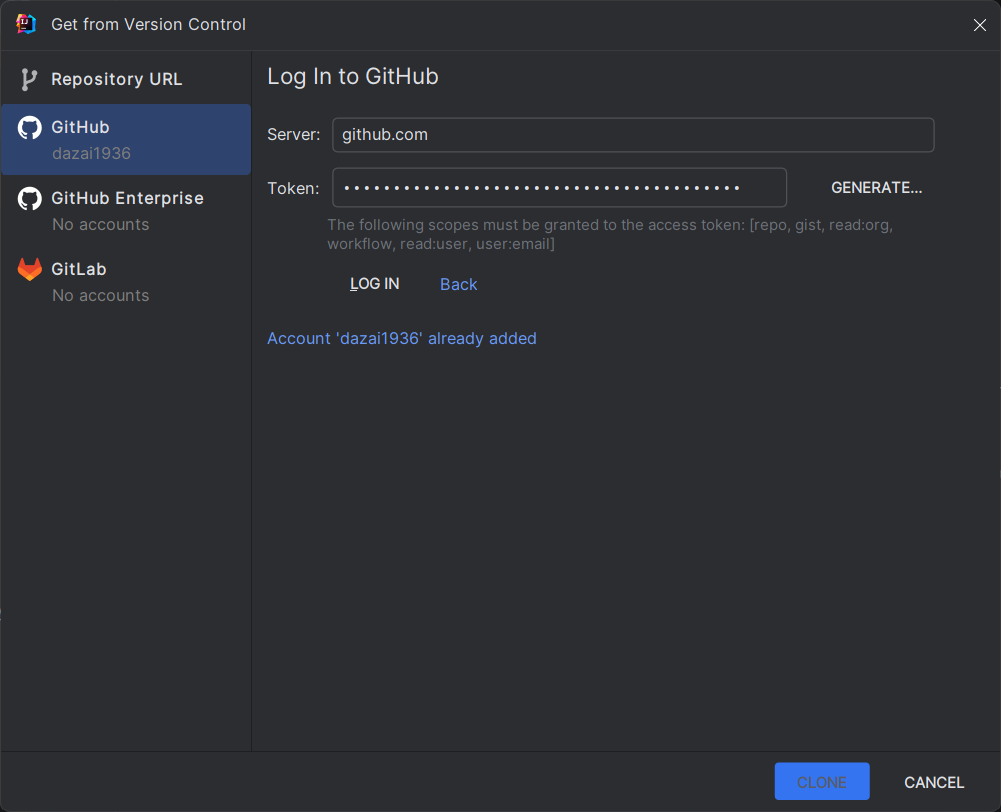Click the GitLab fox icon
This screenshot has height=812, width=1001.
29,269
